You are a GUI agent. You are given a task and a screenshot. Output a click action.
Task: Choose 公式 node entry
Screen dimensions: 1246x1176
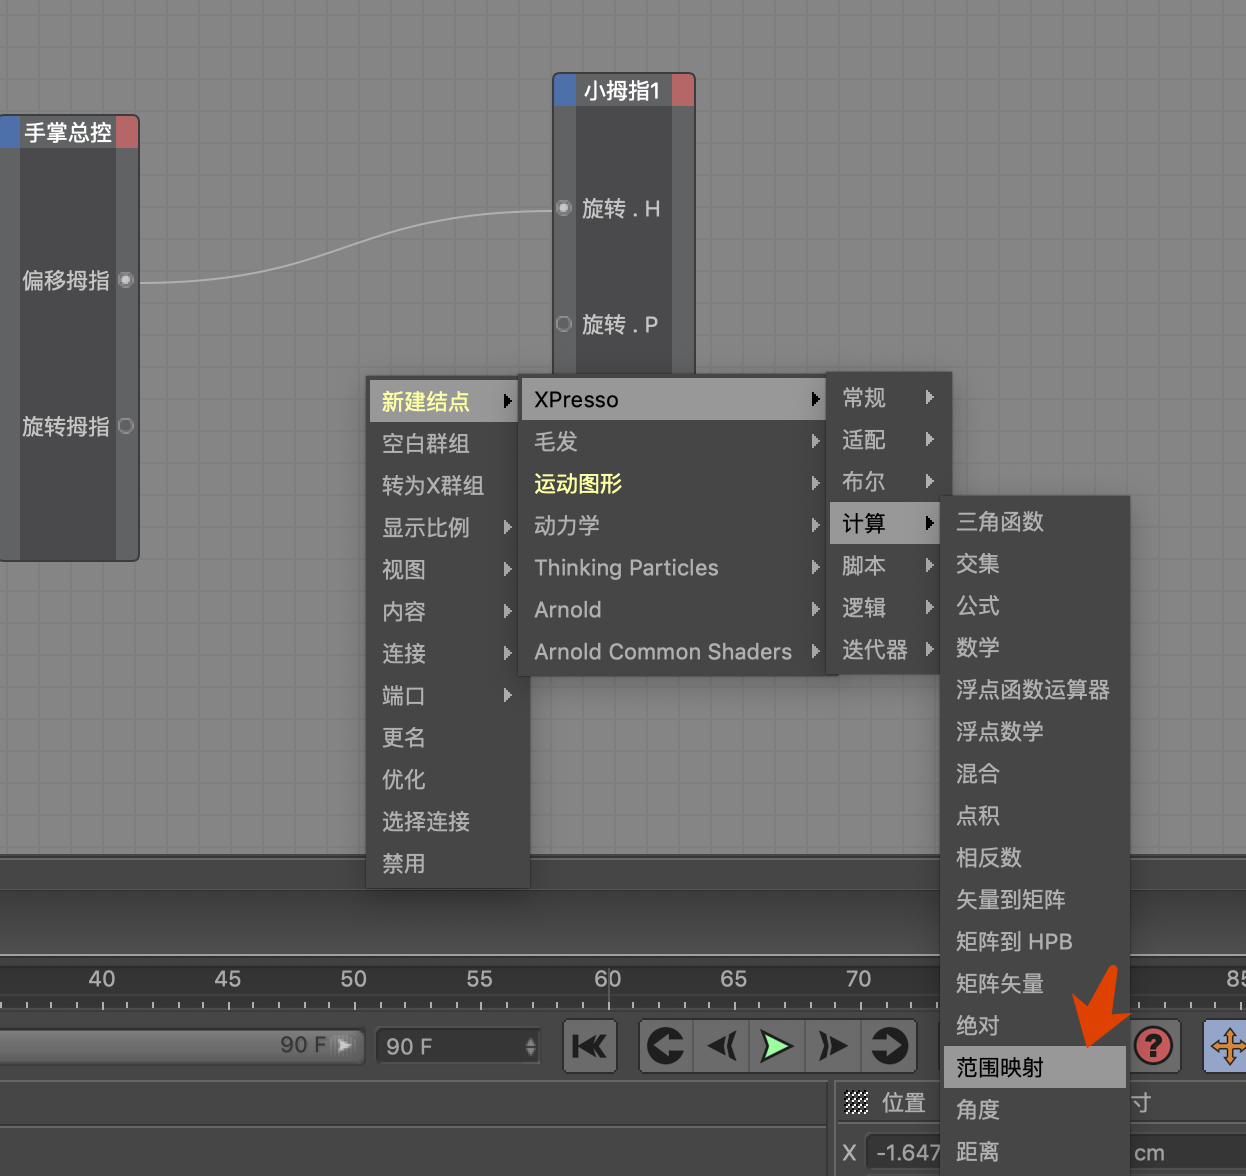pos(1035,605)
